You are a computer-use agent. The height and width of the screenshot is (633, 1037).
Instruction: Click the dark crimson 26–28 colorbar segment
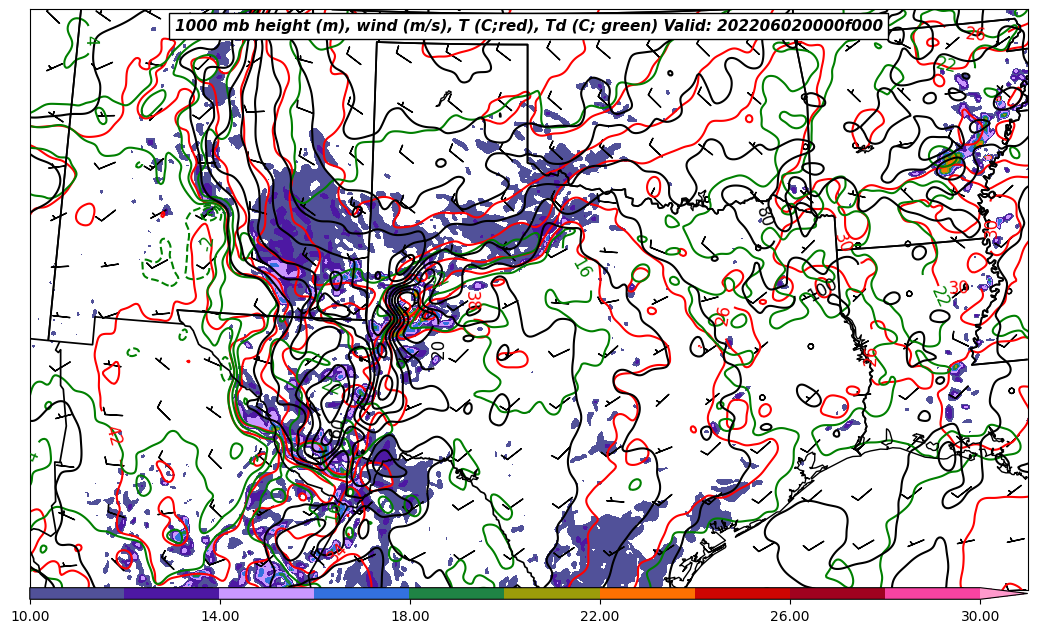[x=837, y=593]
